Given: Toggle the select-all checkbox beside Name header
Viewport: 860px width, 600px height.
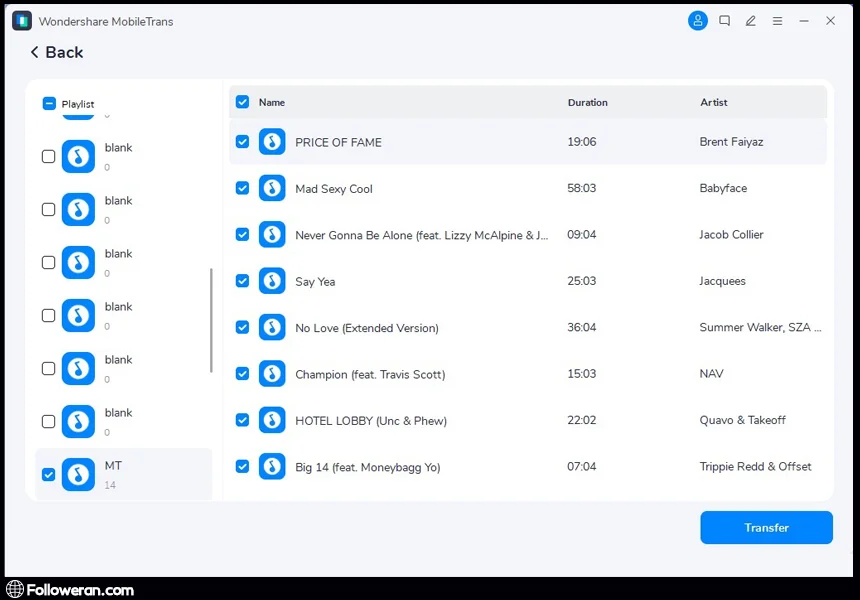Looking at the screenshot, I should (x=242, y=102).
